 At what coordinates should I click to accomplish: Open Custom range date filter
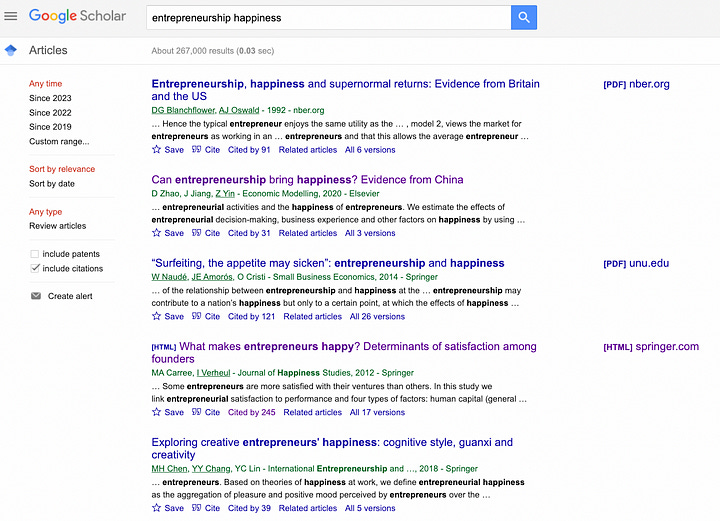pos(59,141)
